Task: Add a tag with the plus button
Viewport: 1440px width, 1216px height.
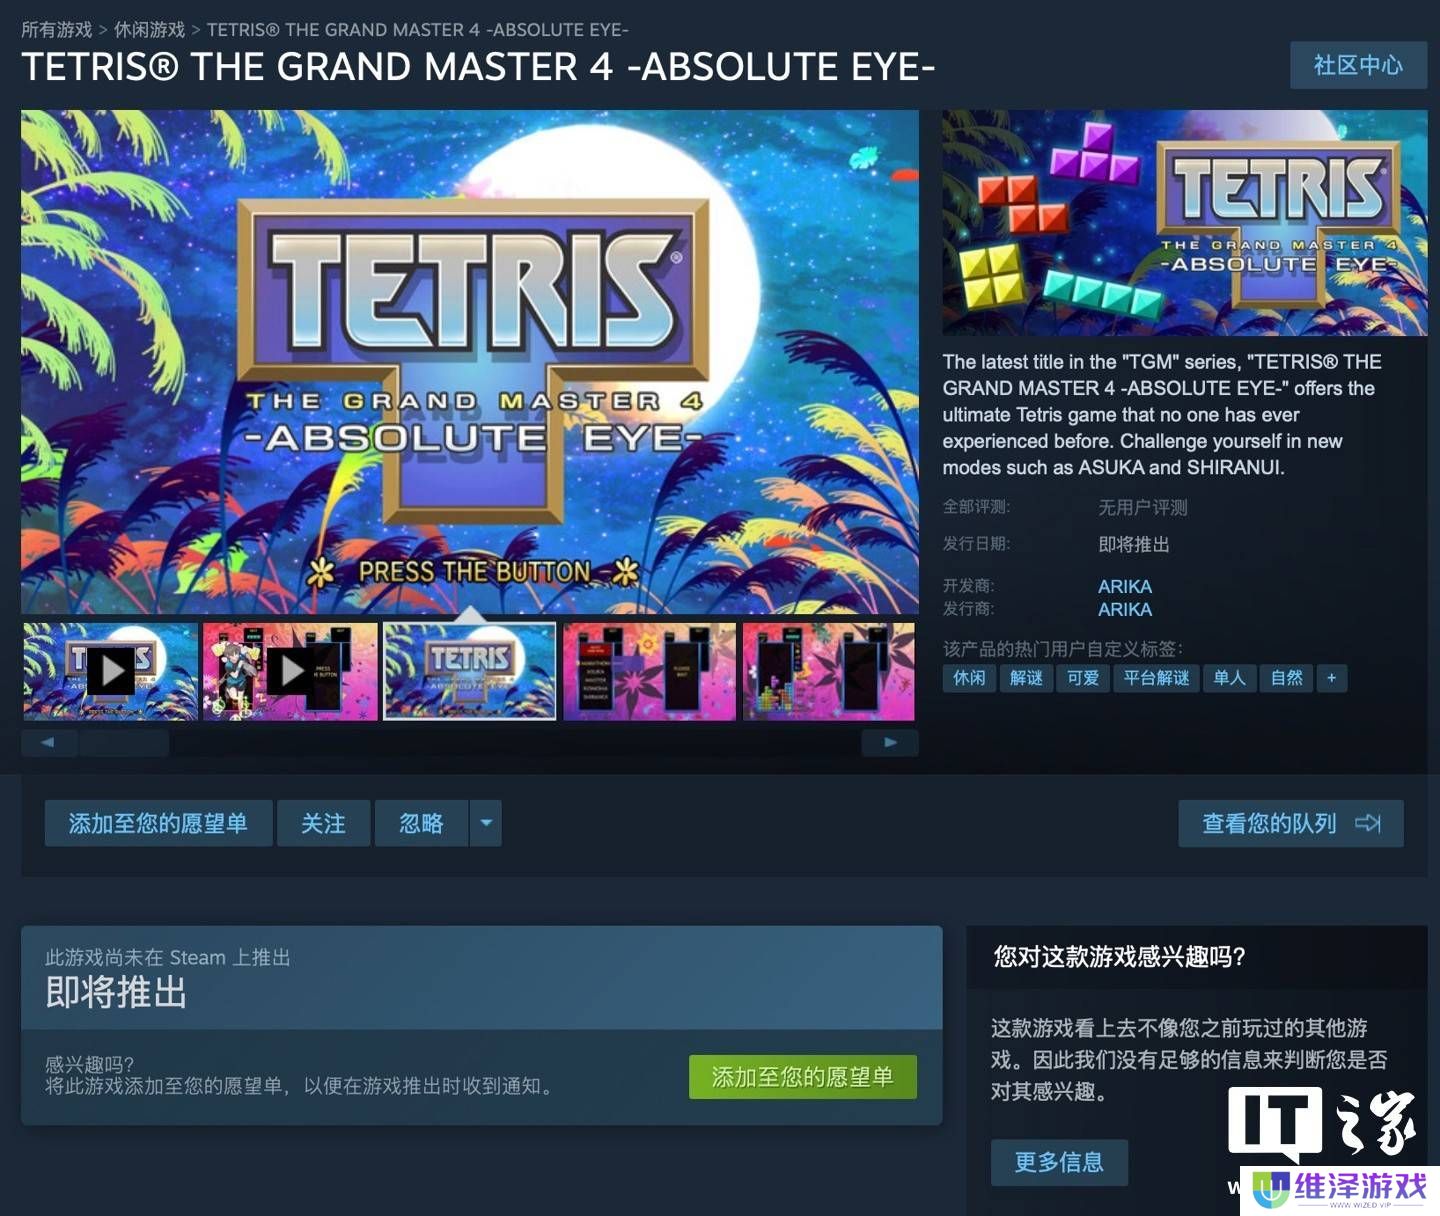Action: [x=1331, y=678]
